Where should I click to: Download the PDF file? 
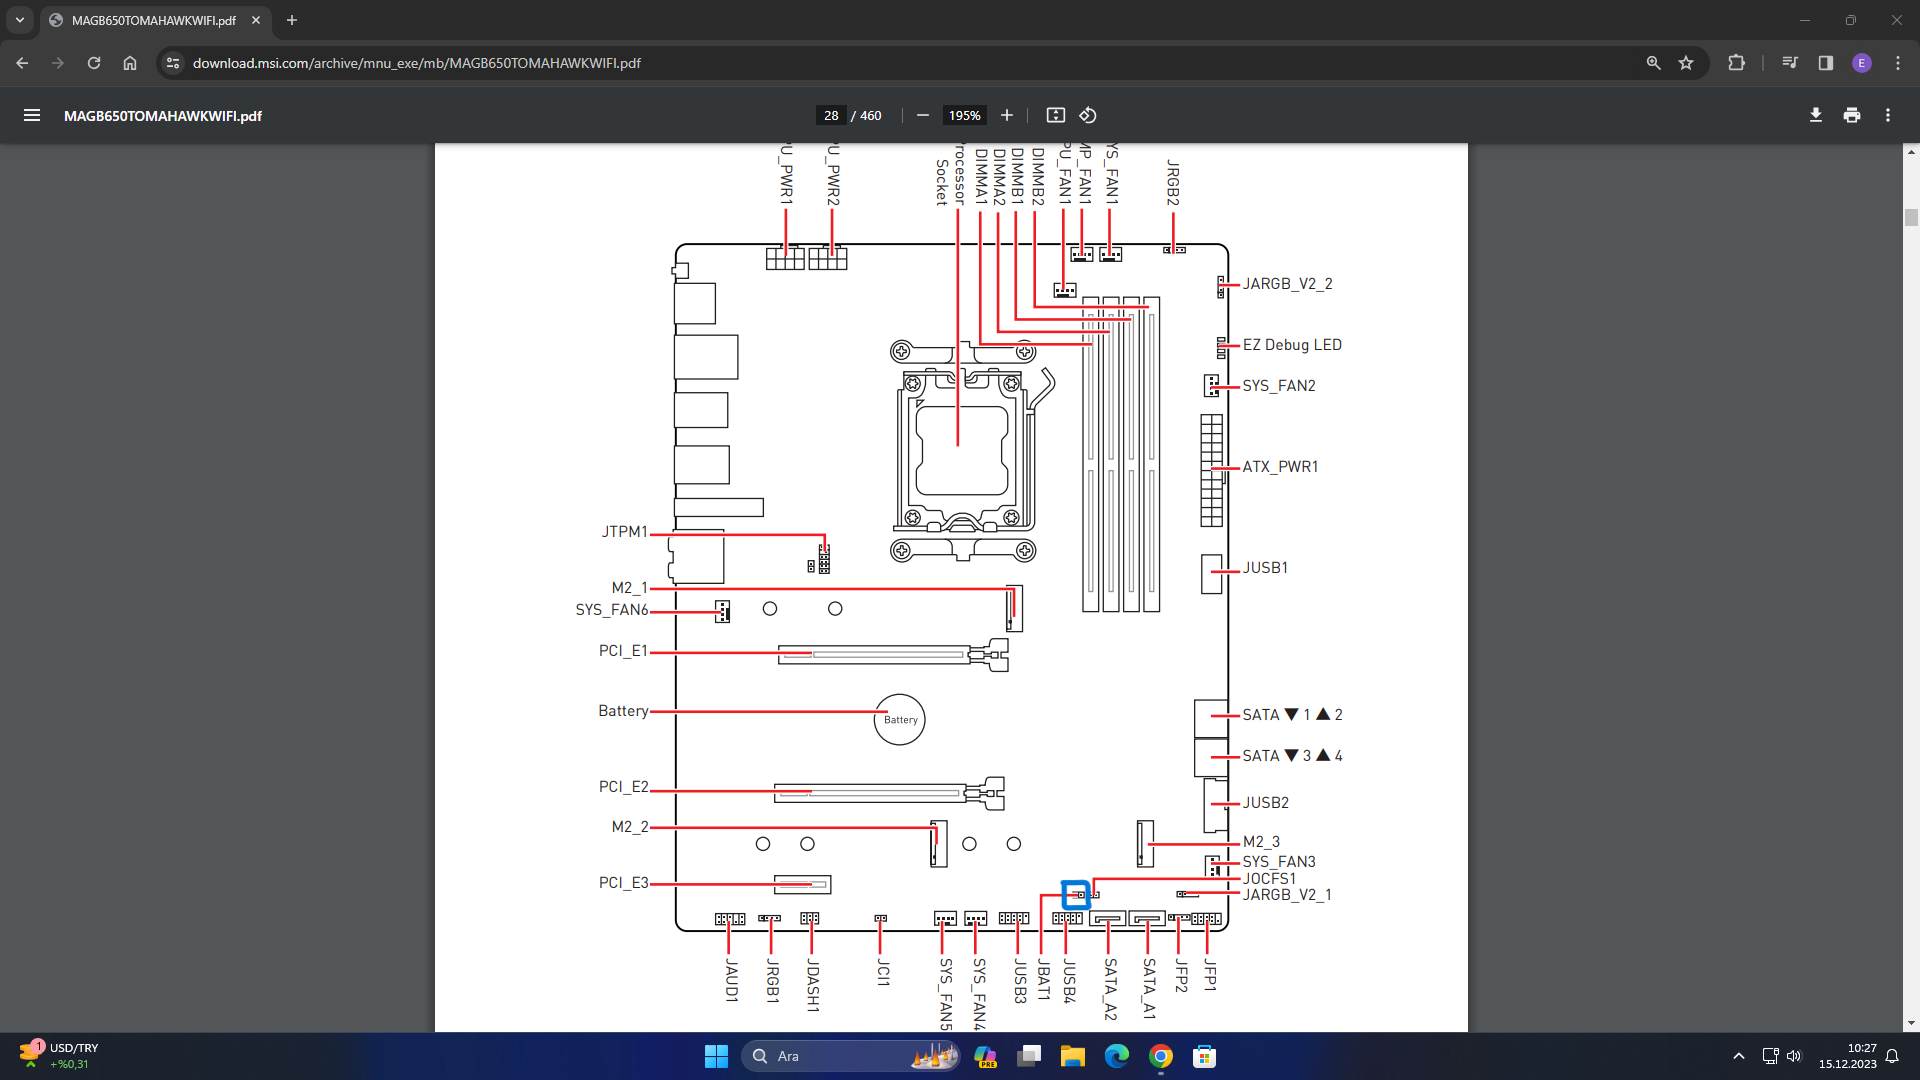coord(1816,116)
